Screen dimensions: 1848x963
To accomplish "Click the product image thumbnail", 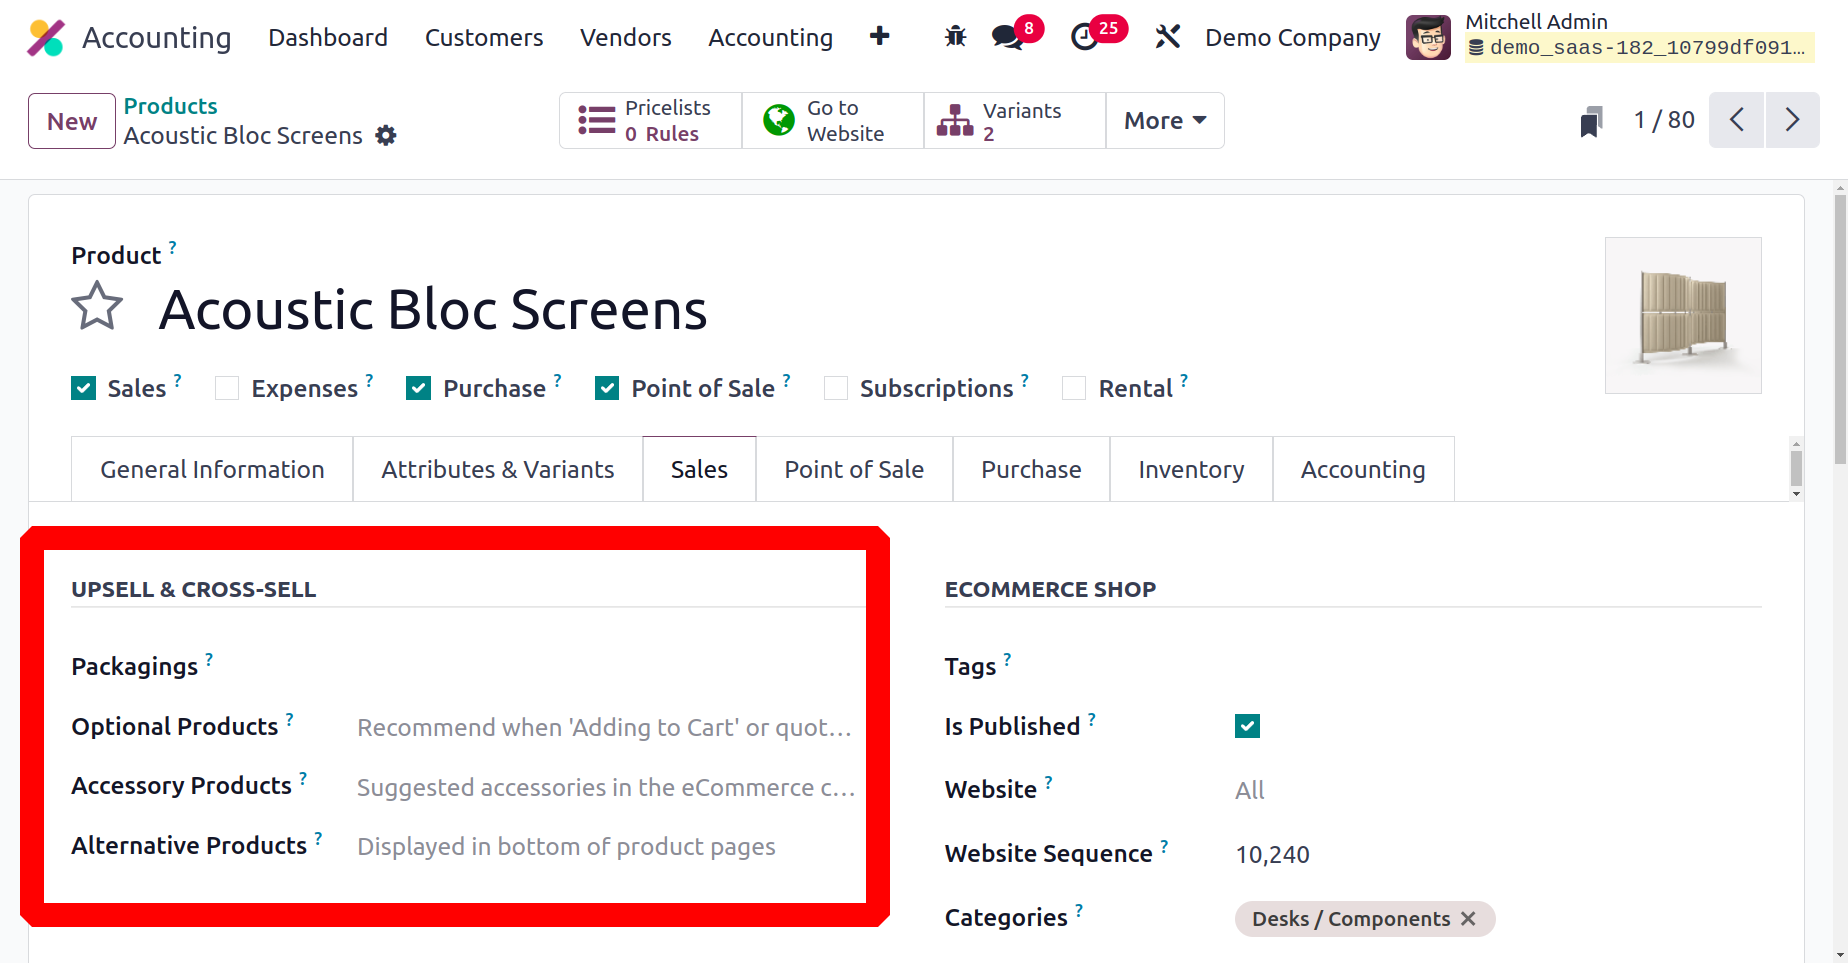I will [x=1683, y=315].
